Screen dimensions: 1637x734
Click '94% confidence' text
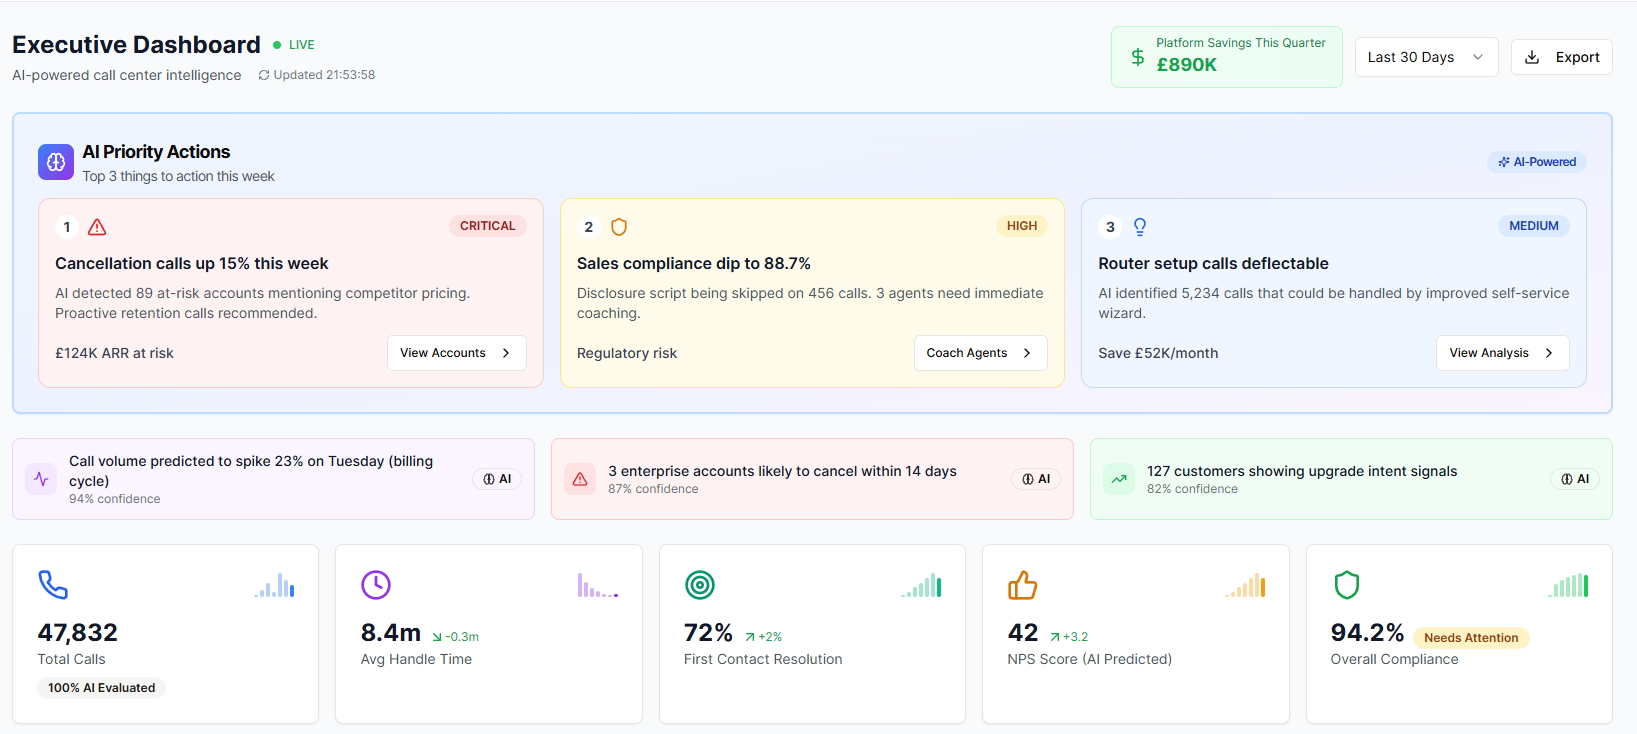(x=115, y=499)
